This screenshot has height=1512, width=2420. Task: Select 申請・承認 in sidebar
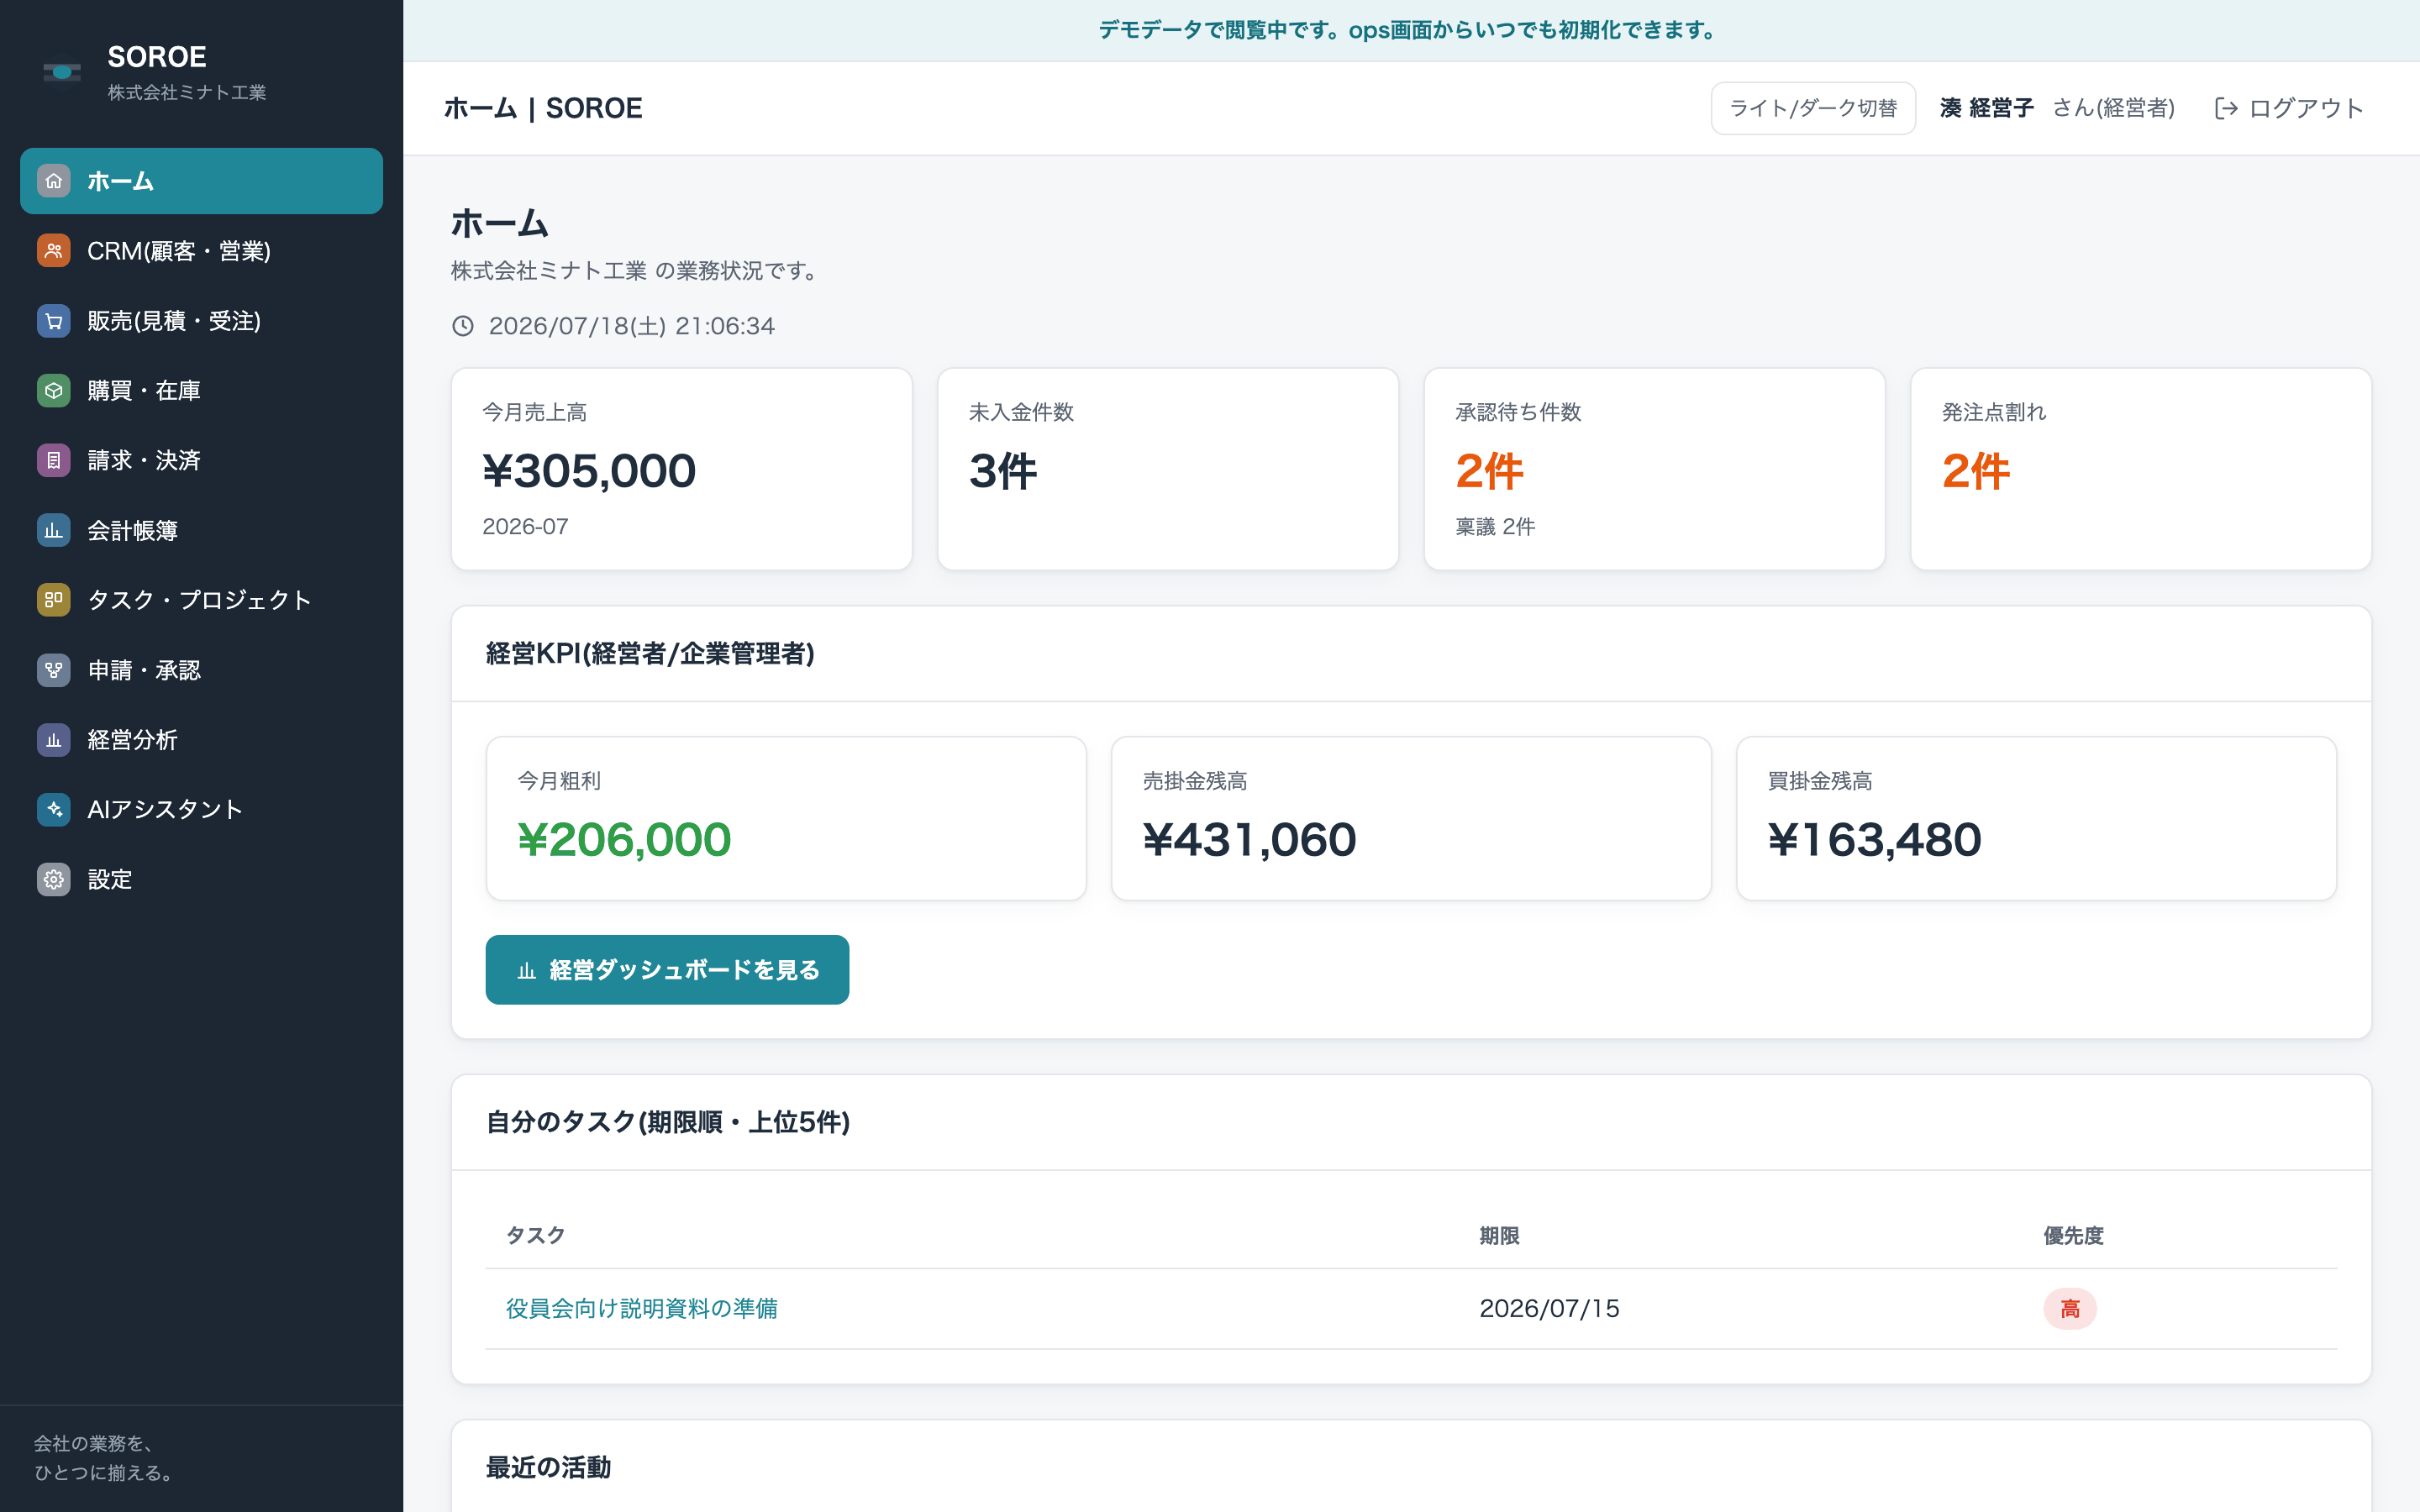[201, 670]
